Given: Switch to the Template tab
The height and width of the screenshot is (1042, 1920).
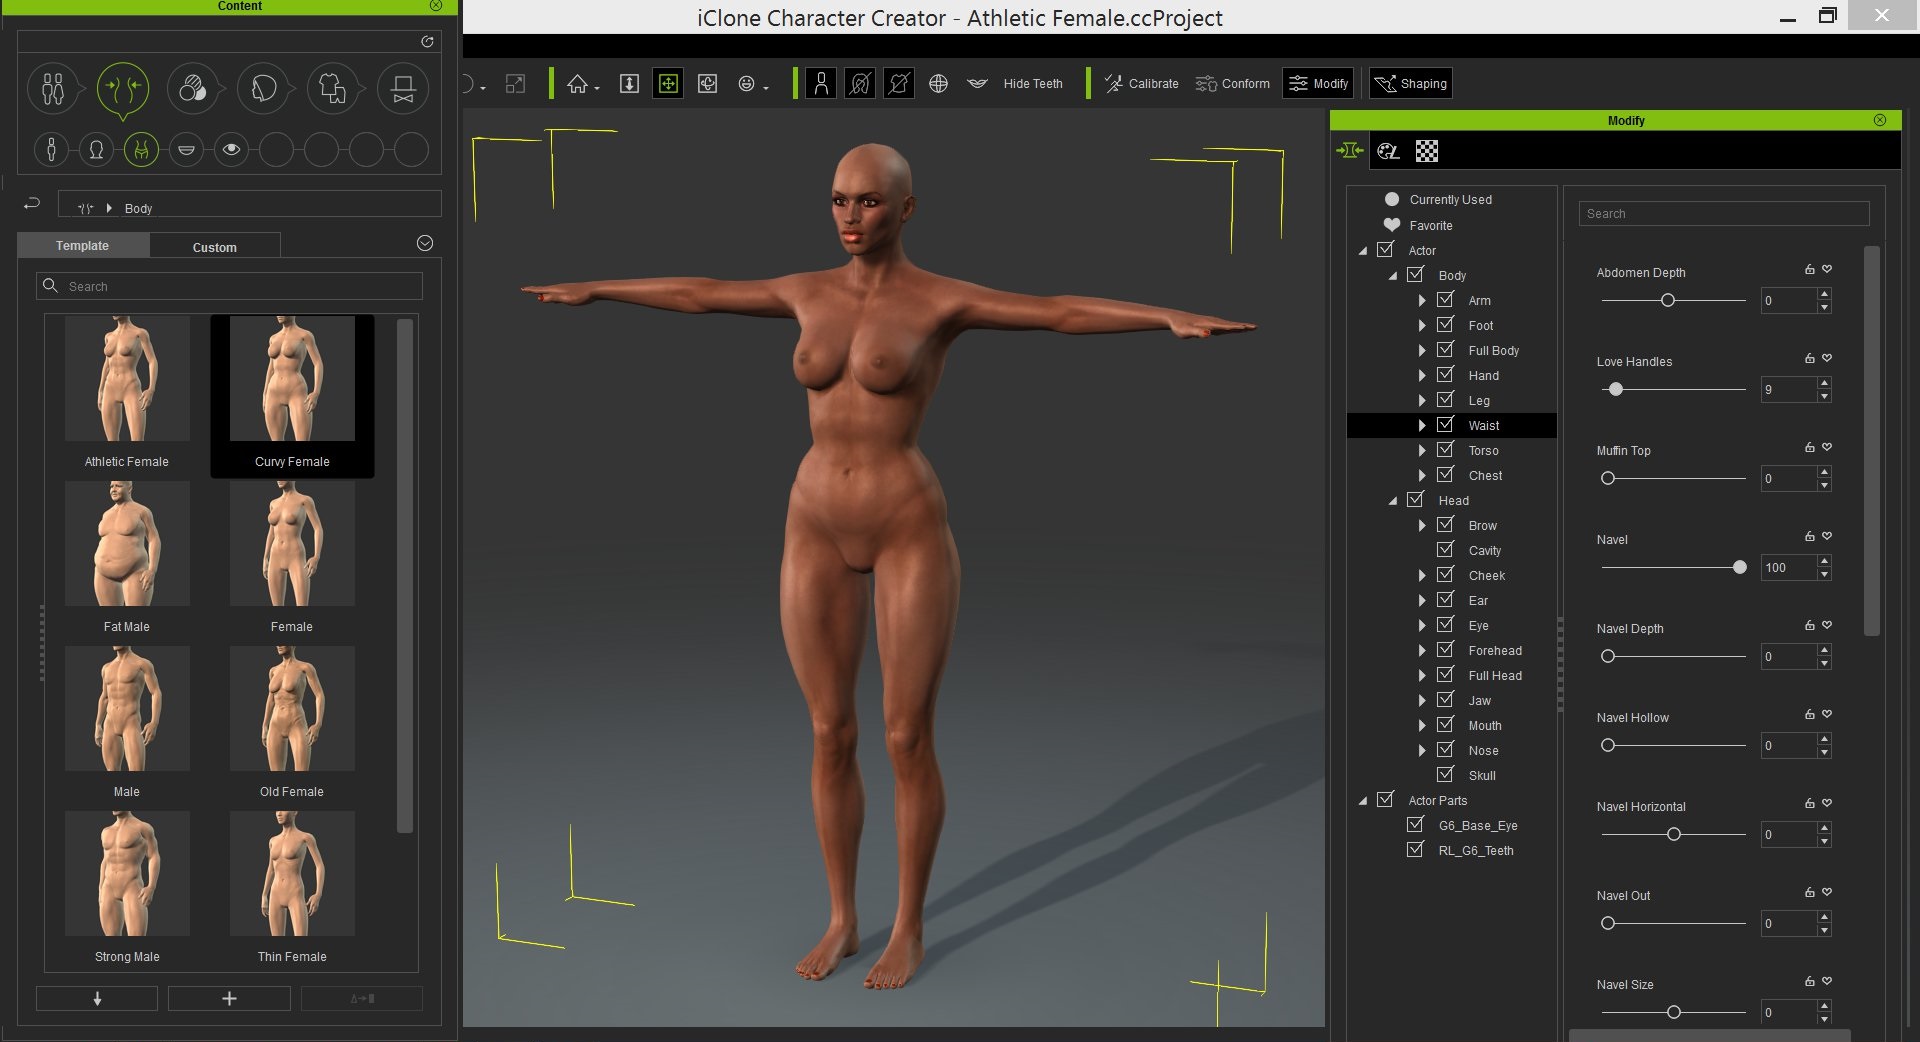Looking at the screenshot, I should 82,246.
